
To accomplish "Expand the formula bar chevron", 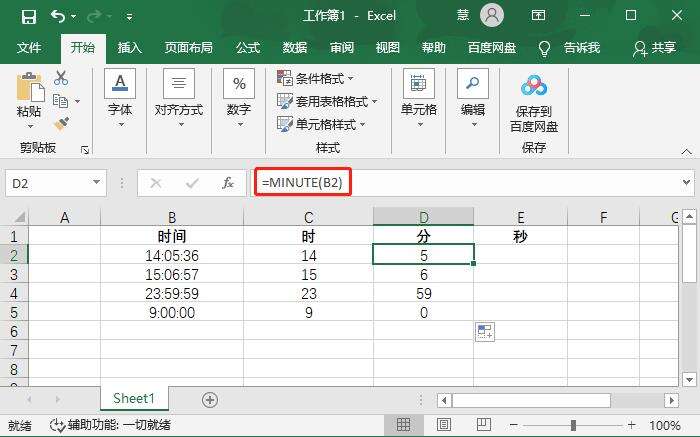I will point(686,182).
